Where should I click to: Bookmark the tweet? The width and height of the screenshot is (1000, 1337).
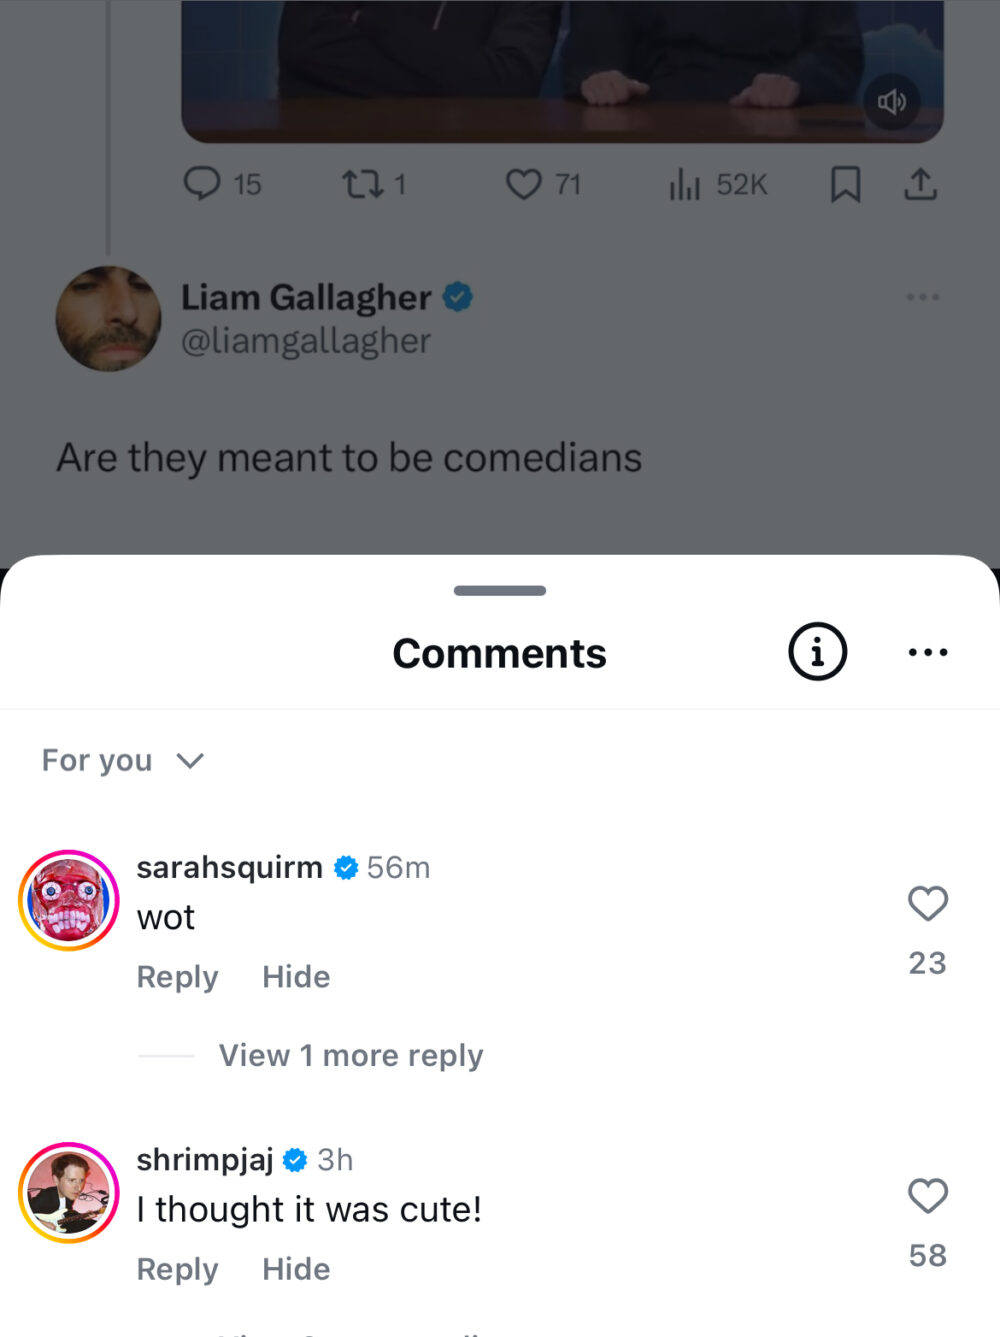(845, 184)
